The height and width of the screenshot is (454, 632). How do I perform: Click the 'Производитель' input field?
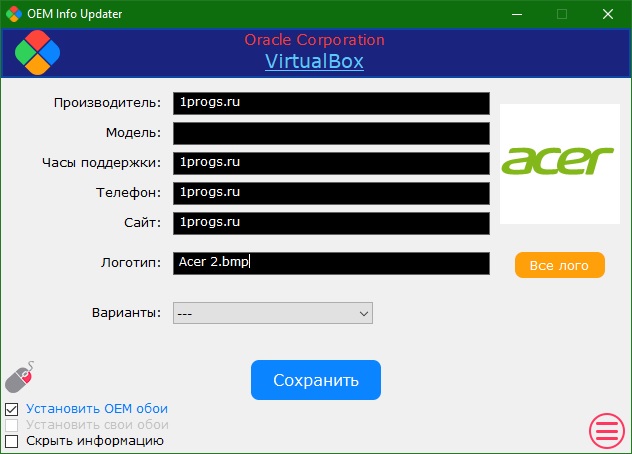pos(331,103)
